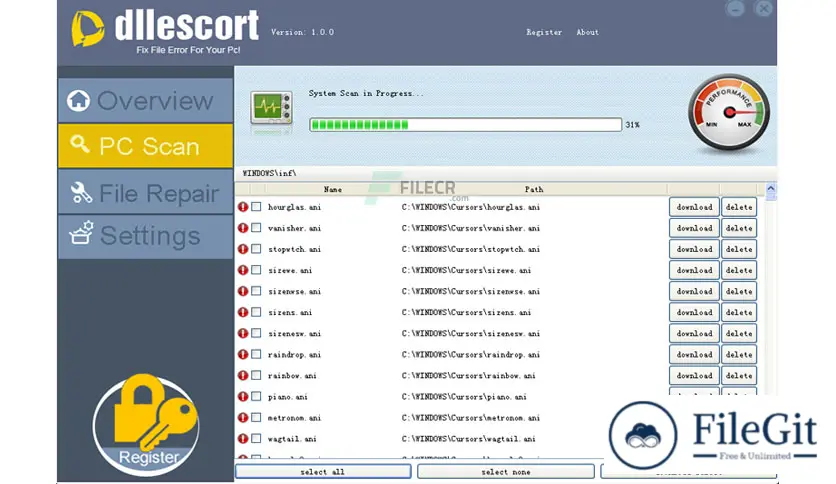This screenshot has height=484, width=836.
Task: Click the error icon beside wagtail.ani
Action: [x=243, y=439]
